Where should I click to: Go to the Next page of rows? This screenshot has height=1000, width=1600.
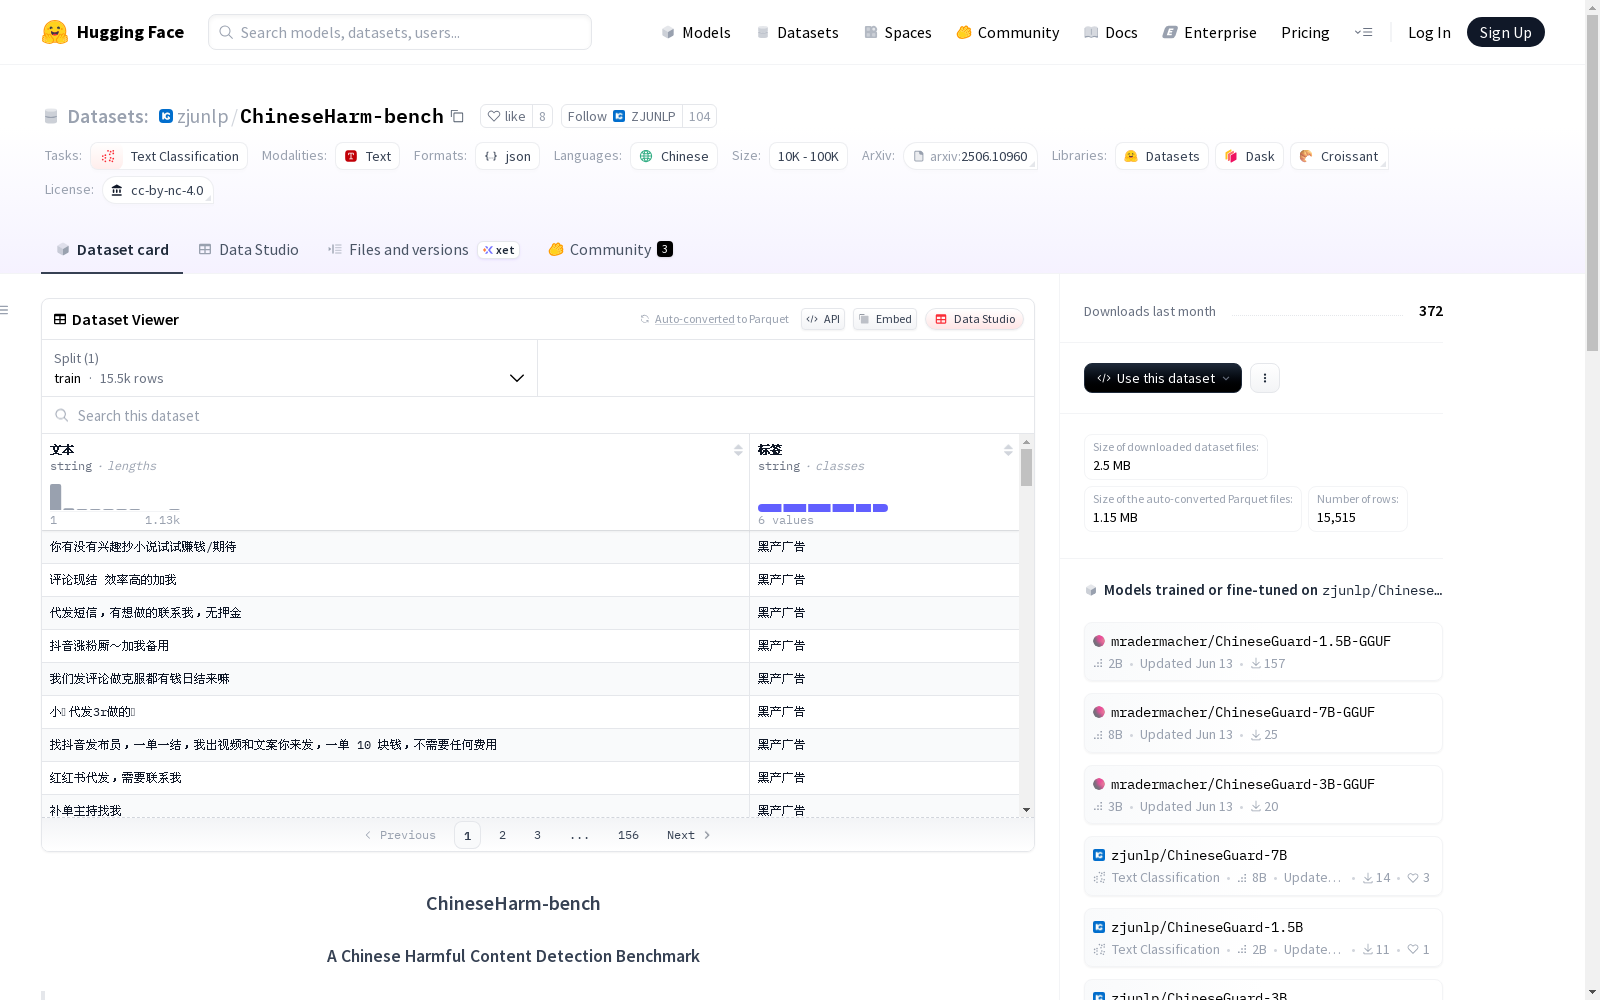point(689,835)
